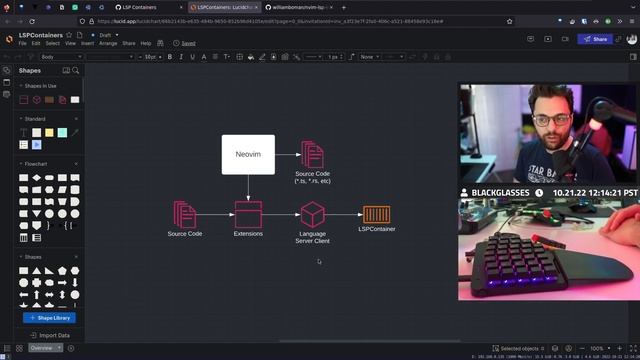Open the zoom level 100% dropdown

pos(600,349)
